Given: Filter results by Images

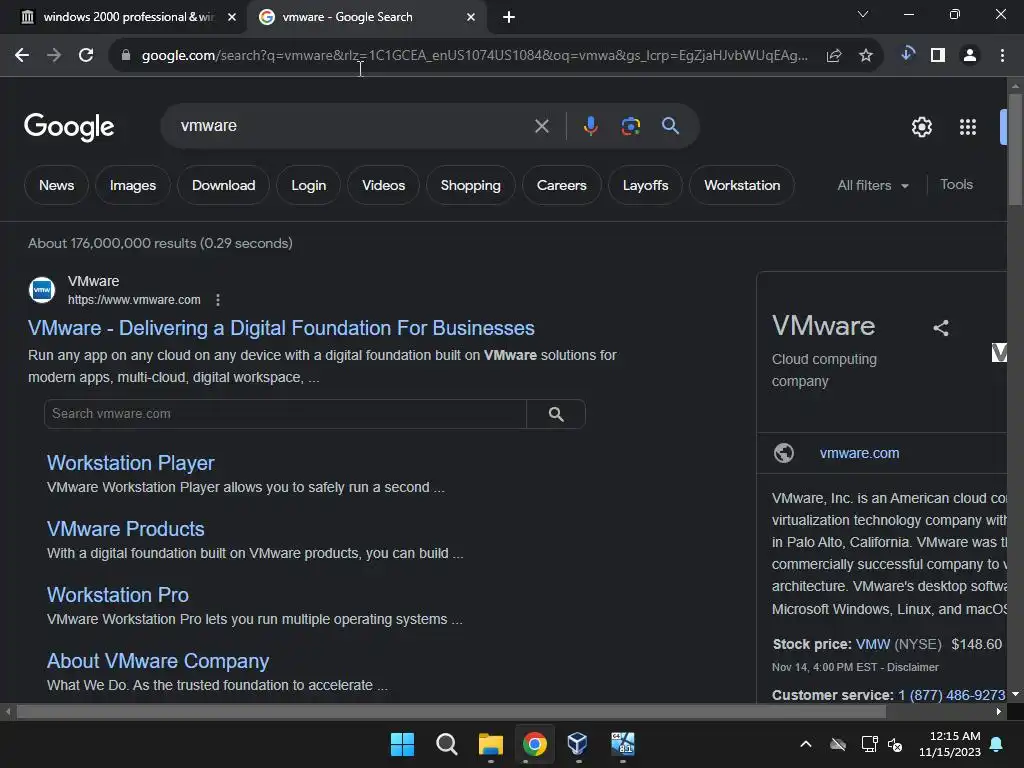Looking at the screenshot, I should click(133, 185).
